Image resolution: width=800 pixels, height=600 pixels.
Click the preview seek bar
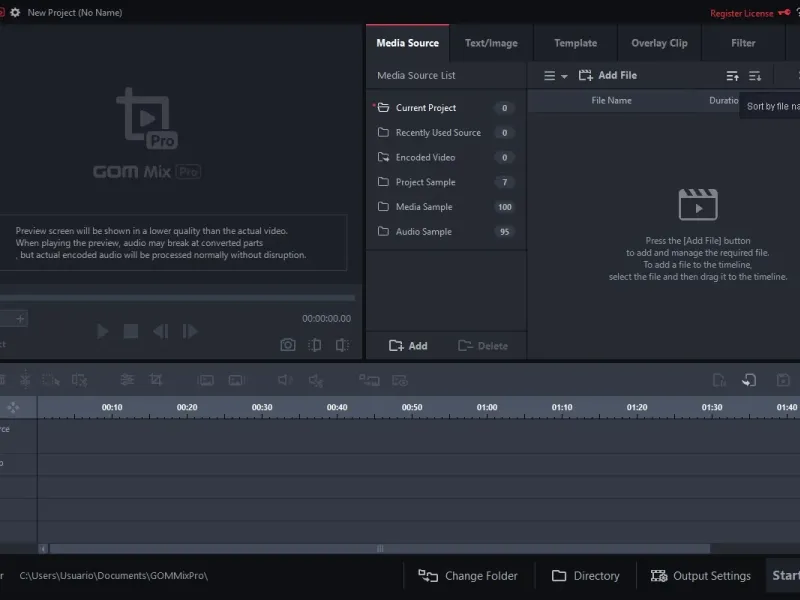point(177,297)
